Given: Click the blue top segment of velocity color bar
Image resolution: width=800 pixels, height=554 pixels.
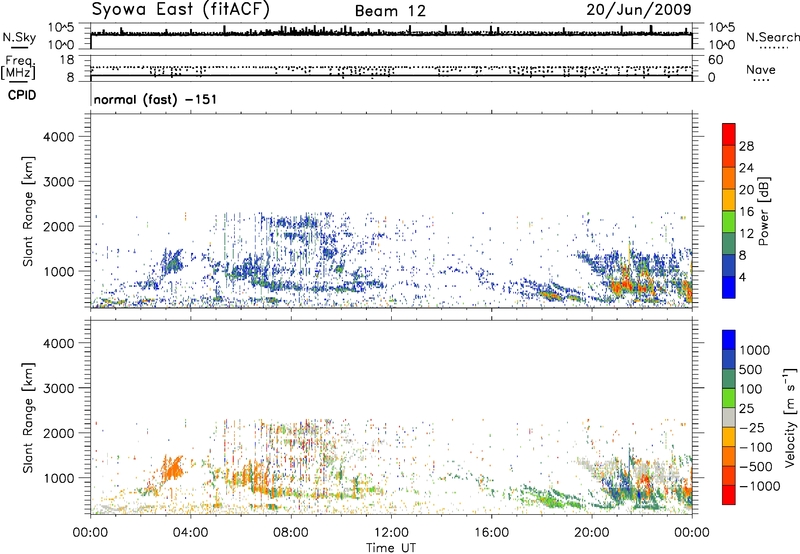Looking at the screenshot, I should pyautogui.click(x=729, y=340).
